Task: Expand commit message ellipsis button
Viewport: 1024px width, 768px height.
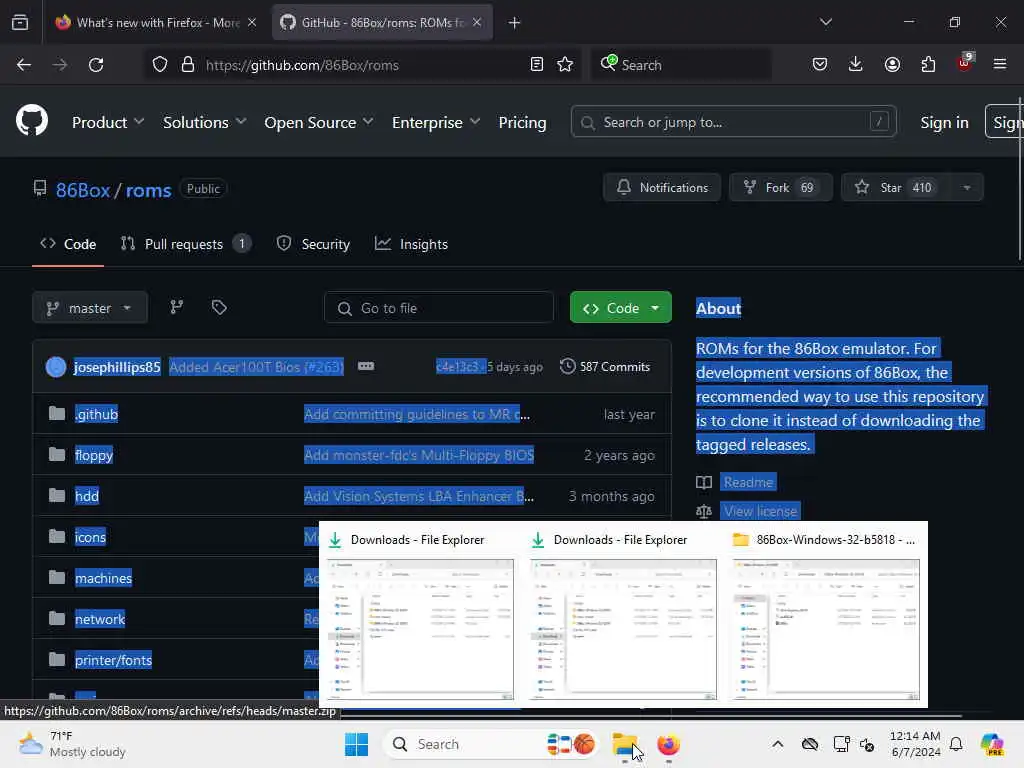Action: click(x=366, y=366)
